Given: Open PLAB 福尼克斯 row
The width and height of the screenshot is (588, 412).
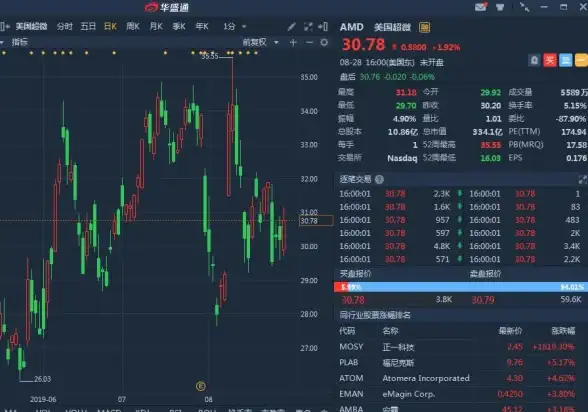Looking at the screenshot, I should [461, 363].
